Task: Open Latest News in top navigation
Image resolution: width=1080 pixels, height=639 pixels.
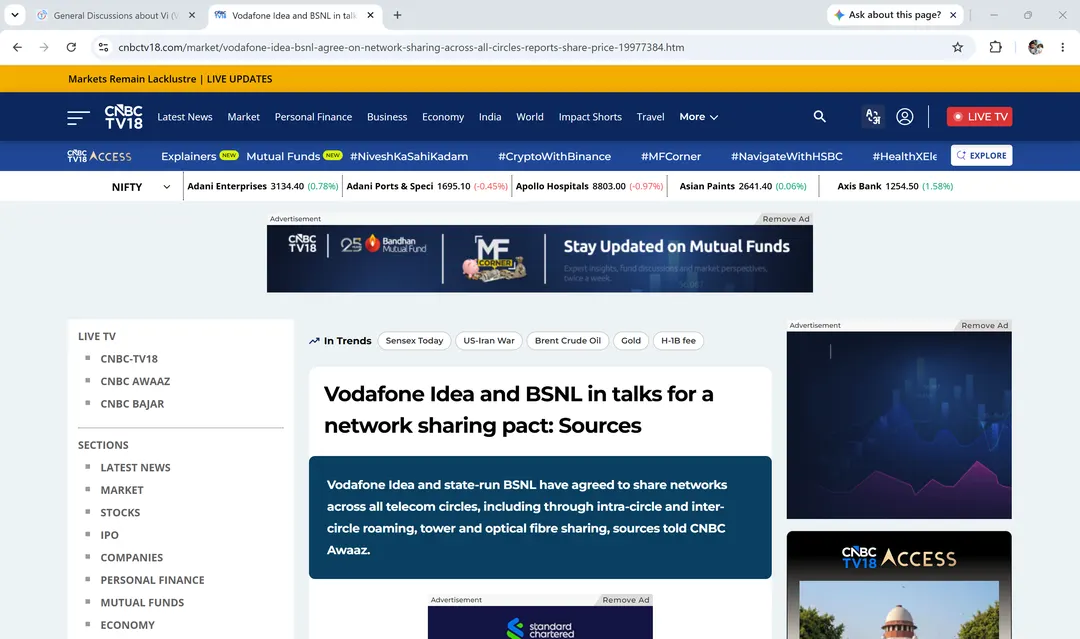Action: point(185,117)
